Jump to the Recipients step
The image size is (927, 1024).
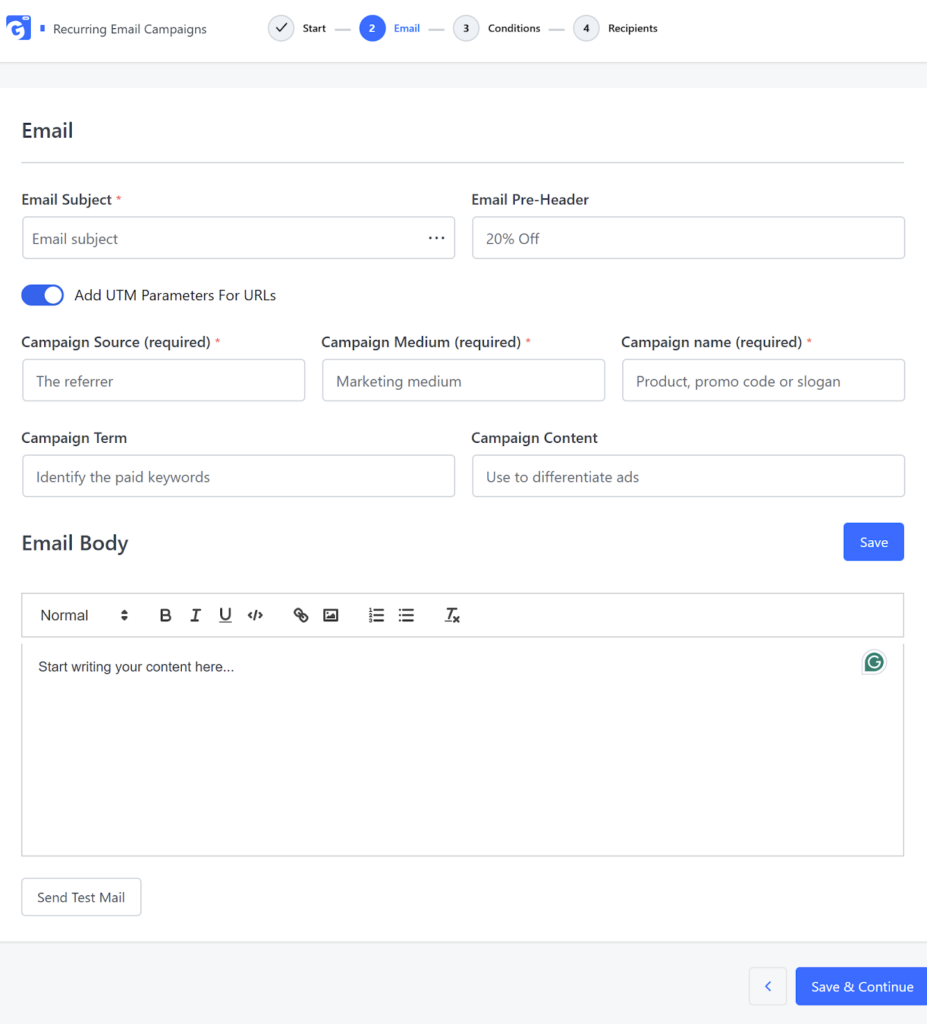(x=632, y=28)
